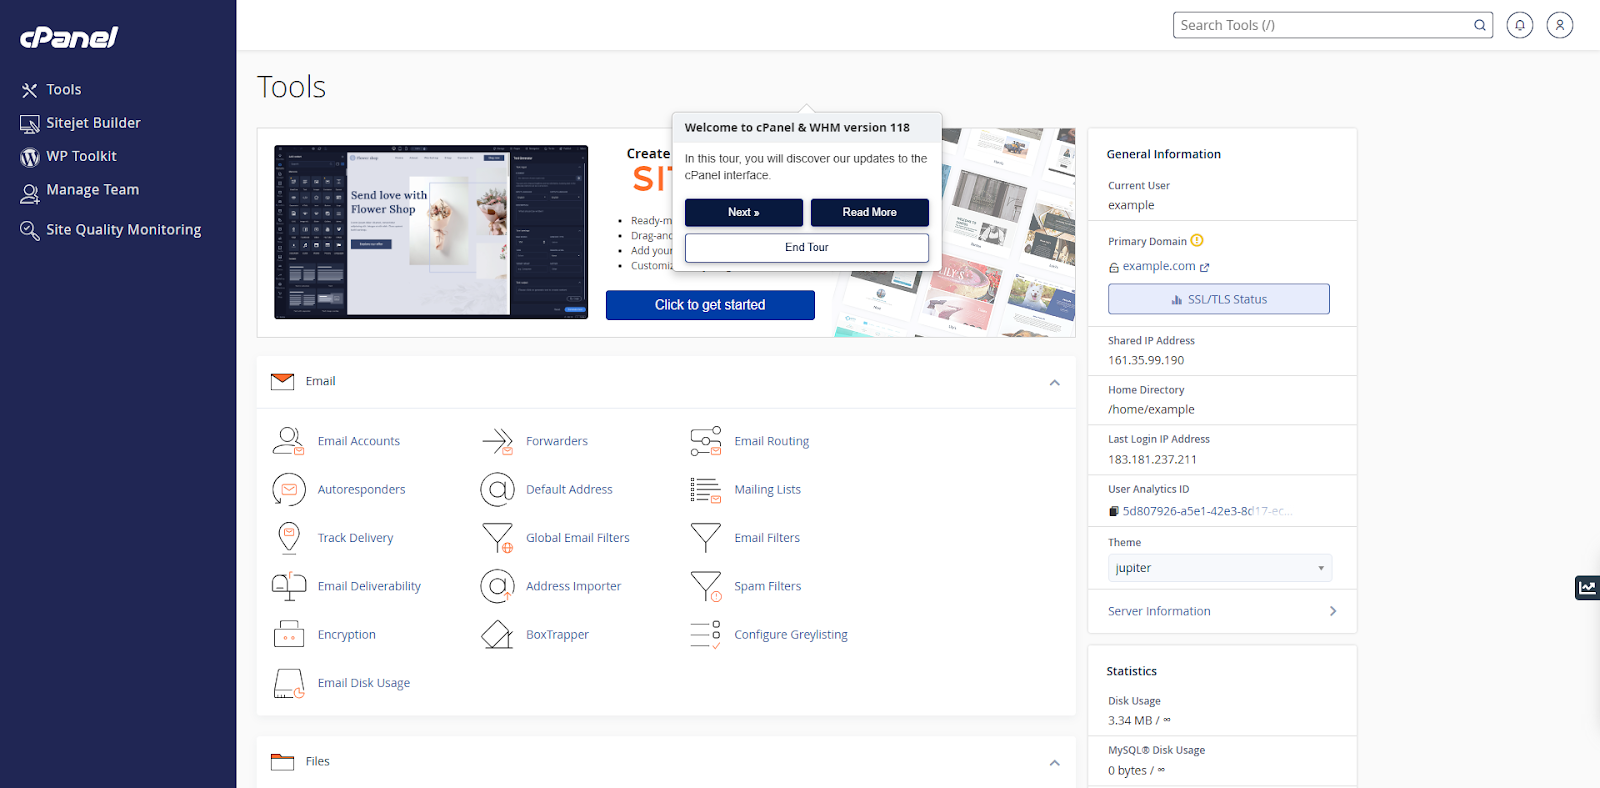Screen dimensions: 1600x788
Task: Click Read More in the tour popup
Action: point(870,212)
